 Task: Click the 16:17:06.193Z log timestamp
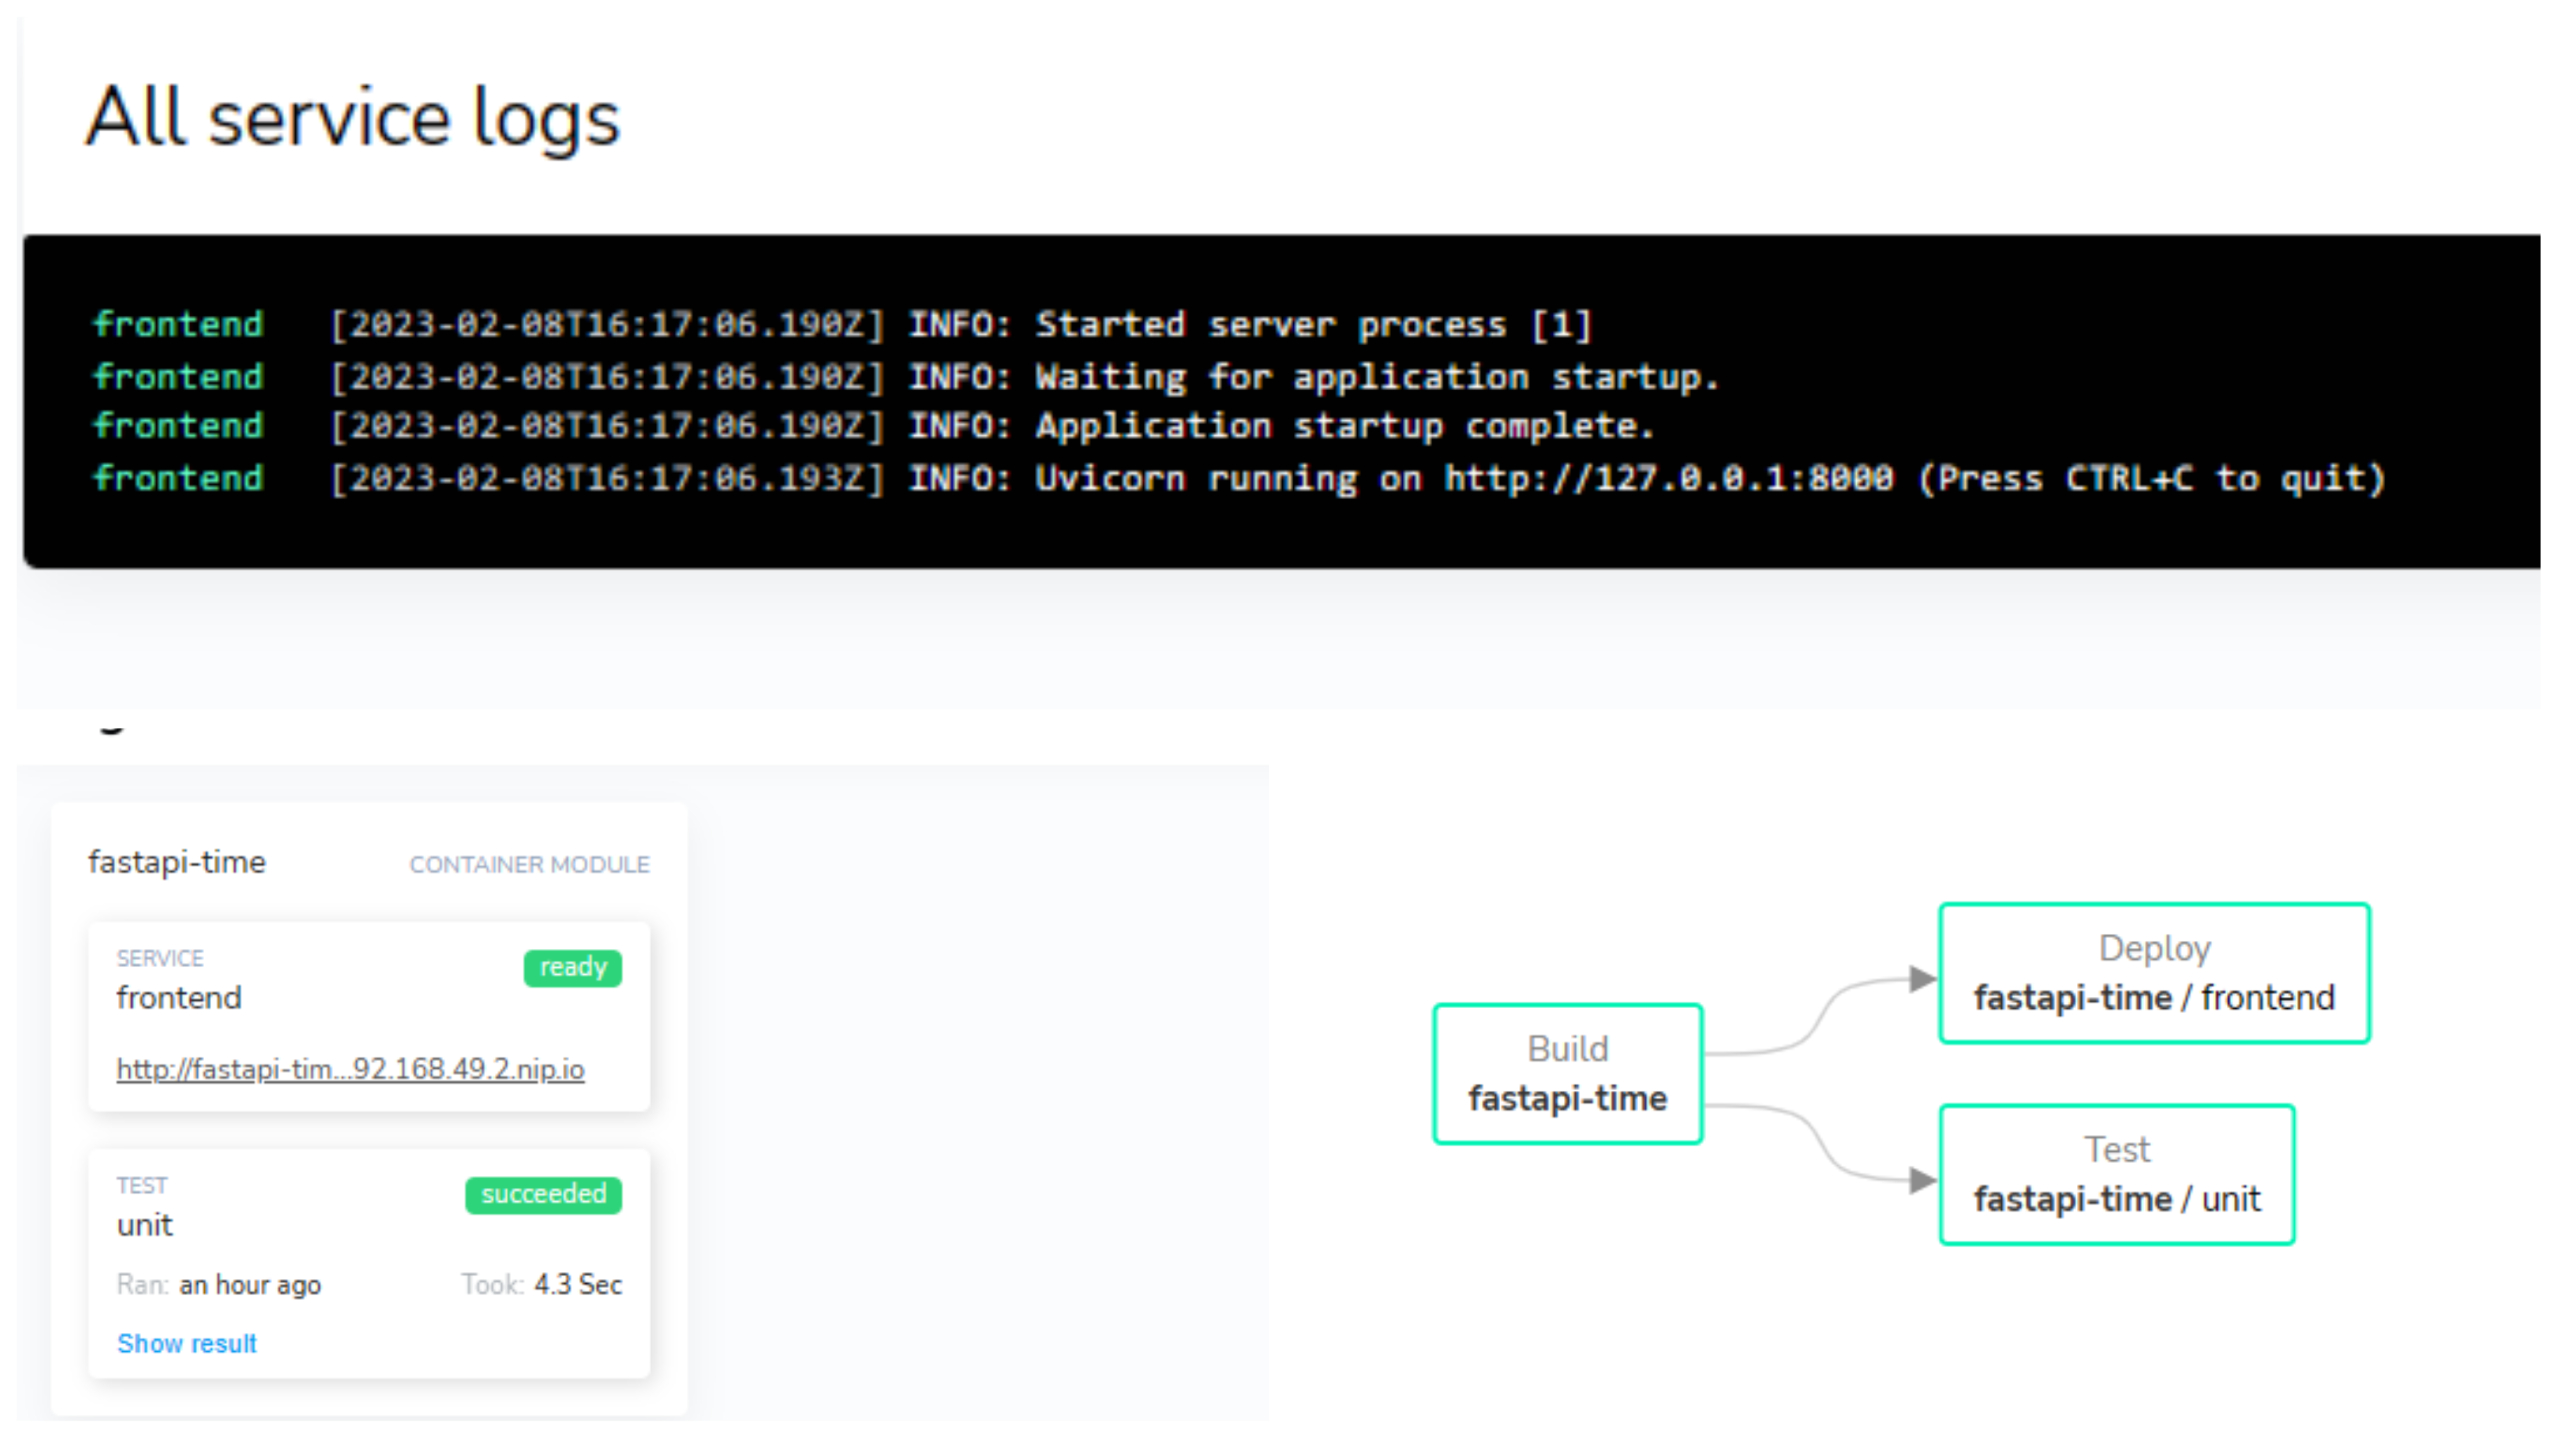coord(608,478)
